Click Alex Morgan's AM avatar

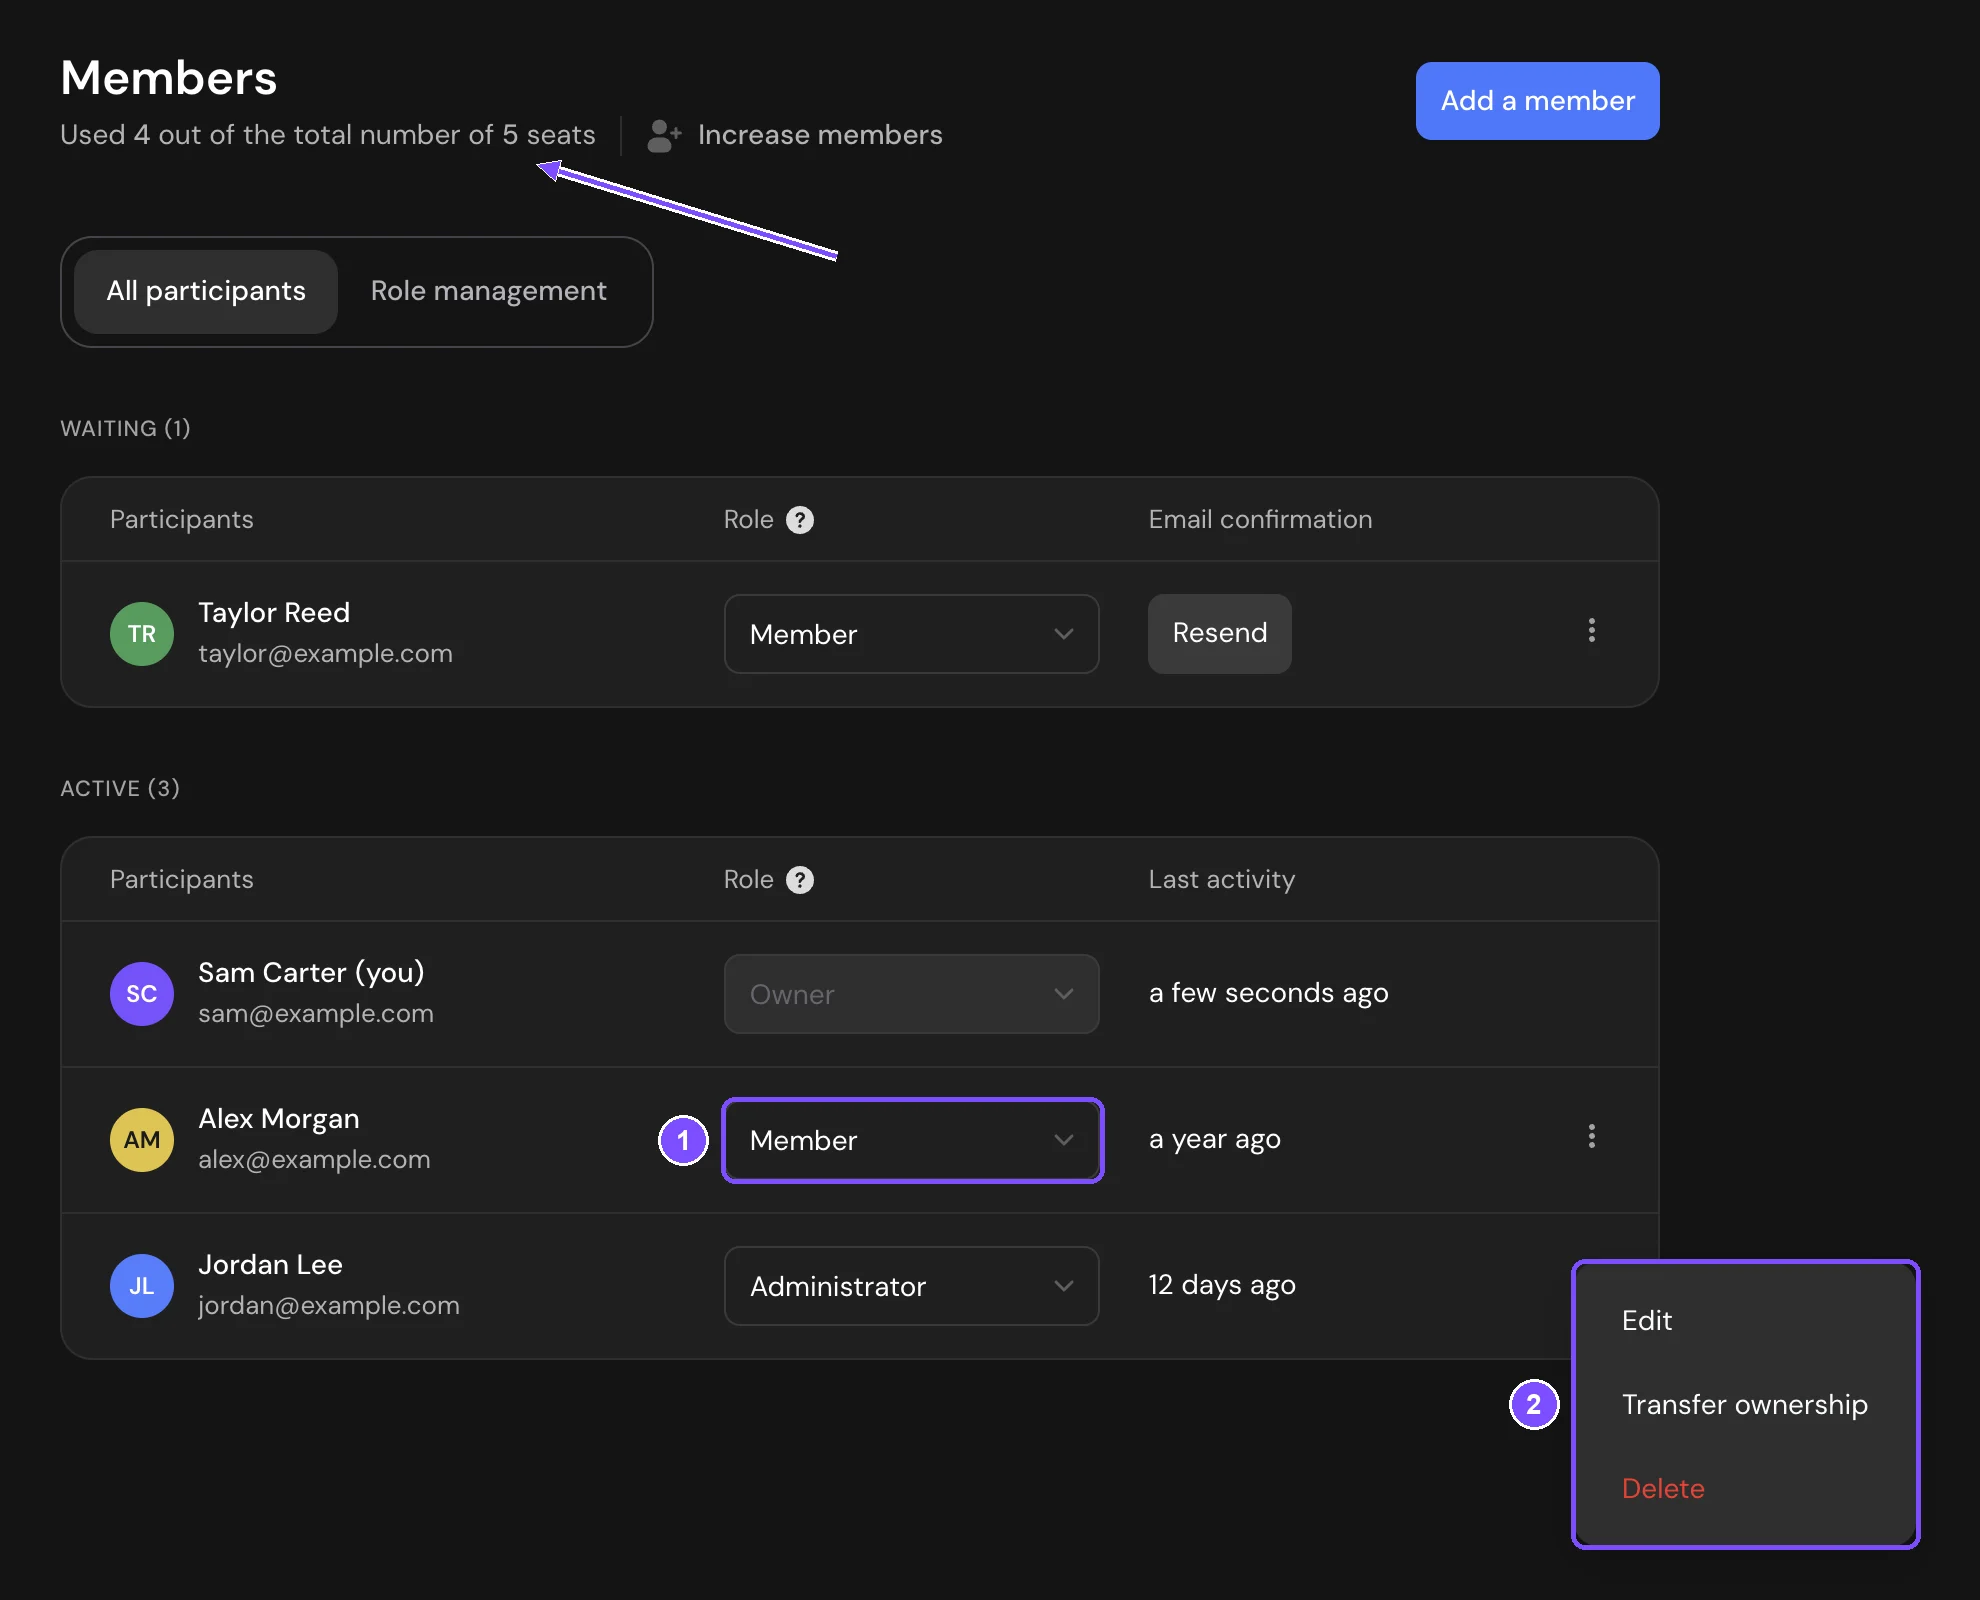142,1140
